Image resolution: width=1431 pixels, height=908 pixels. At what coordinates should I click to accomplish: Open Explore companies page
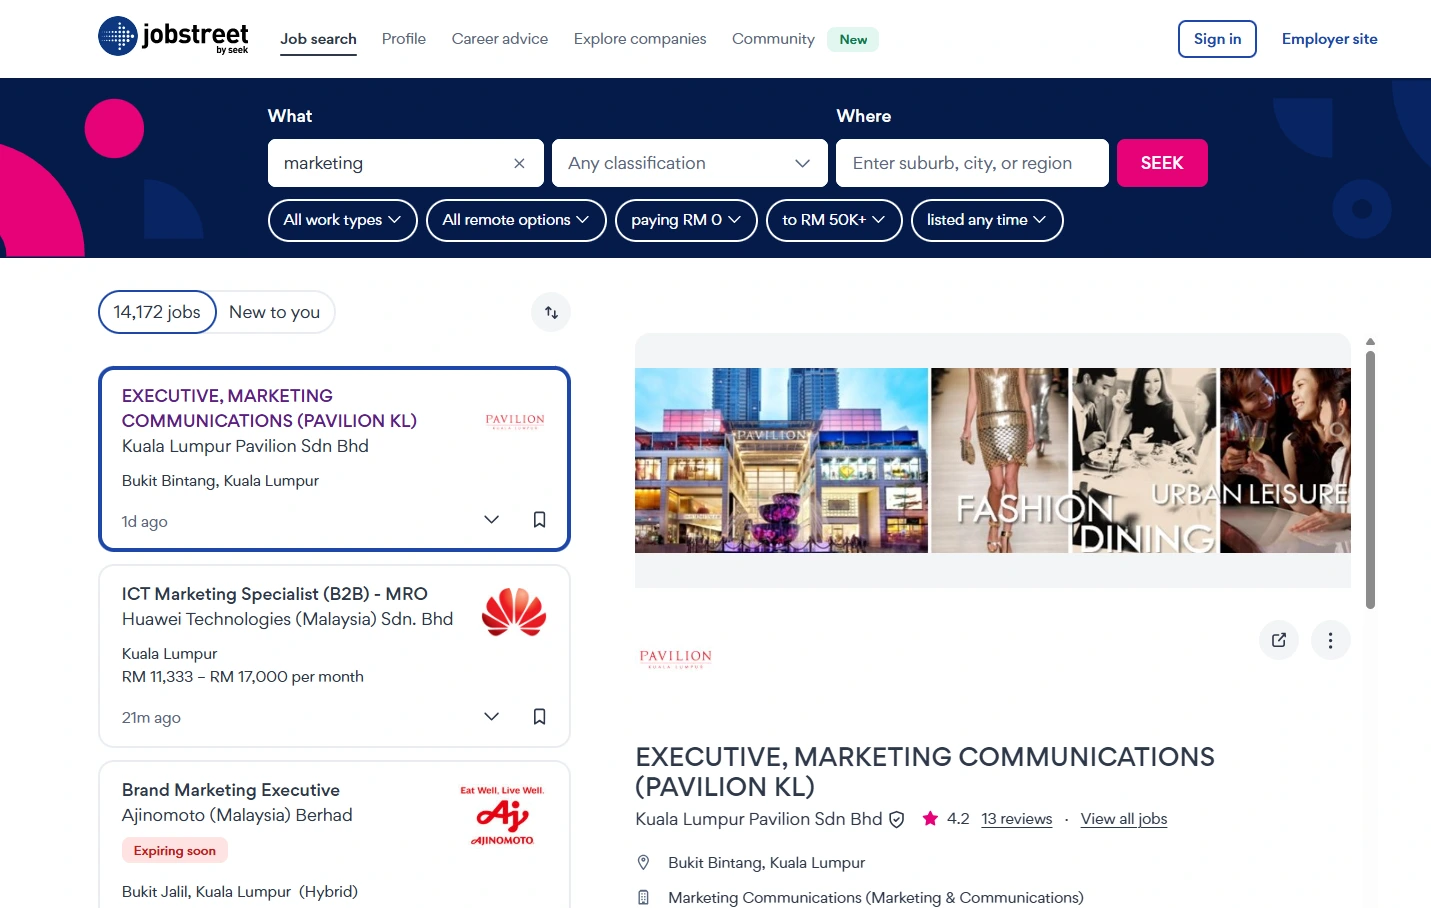click(640, 39)
